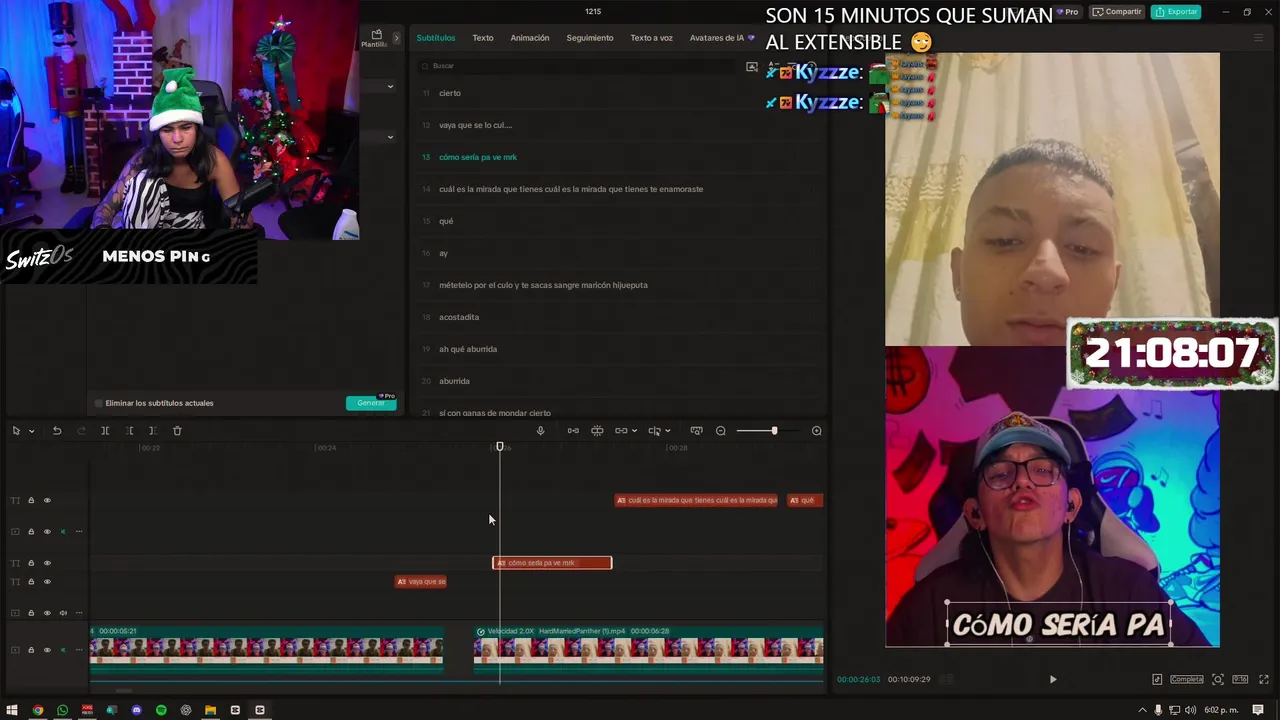The image size is (1280, 720).
Task: Open Google Chrome from the taskbar
Action: 38,710
